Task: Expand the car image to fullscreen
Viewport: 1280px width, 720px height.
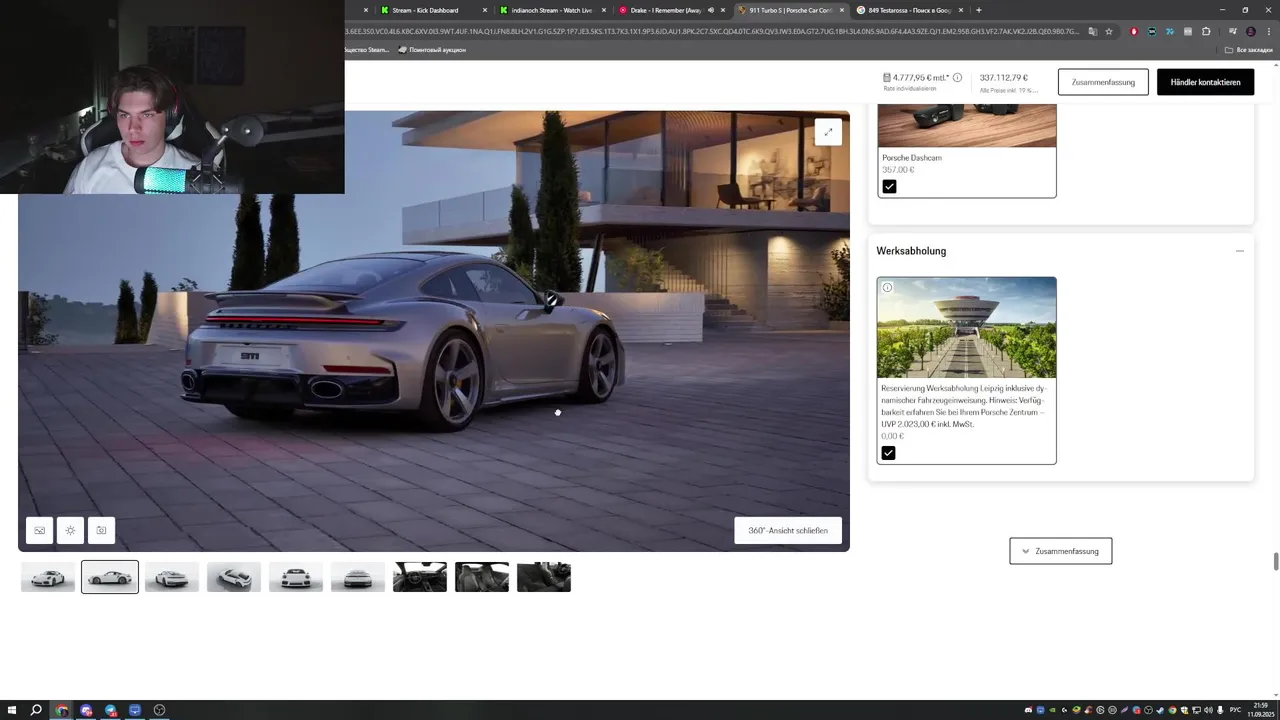Action: pos(828,132)
